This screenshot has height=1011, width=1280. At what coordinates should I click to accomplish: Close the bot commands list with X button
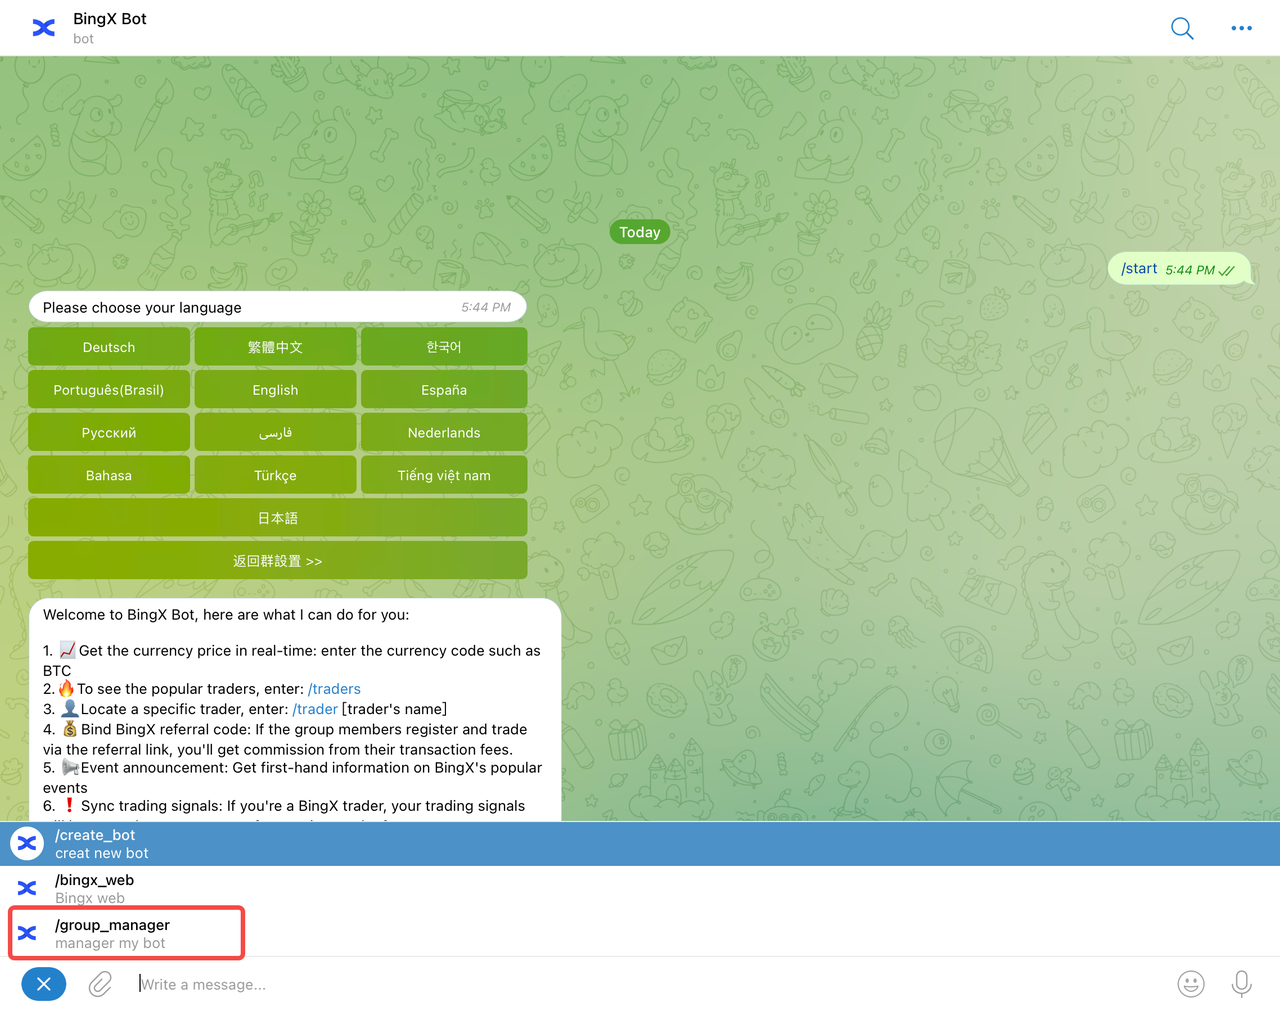(44, 984)
